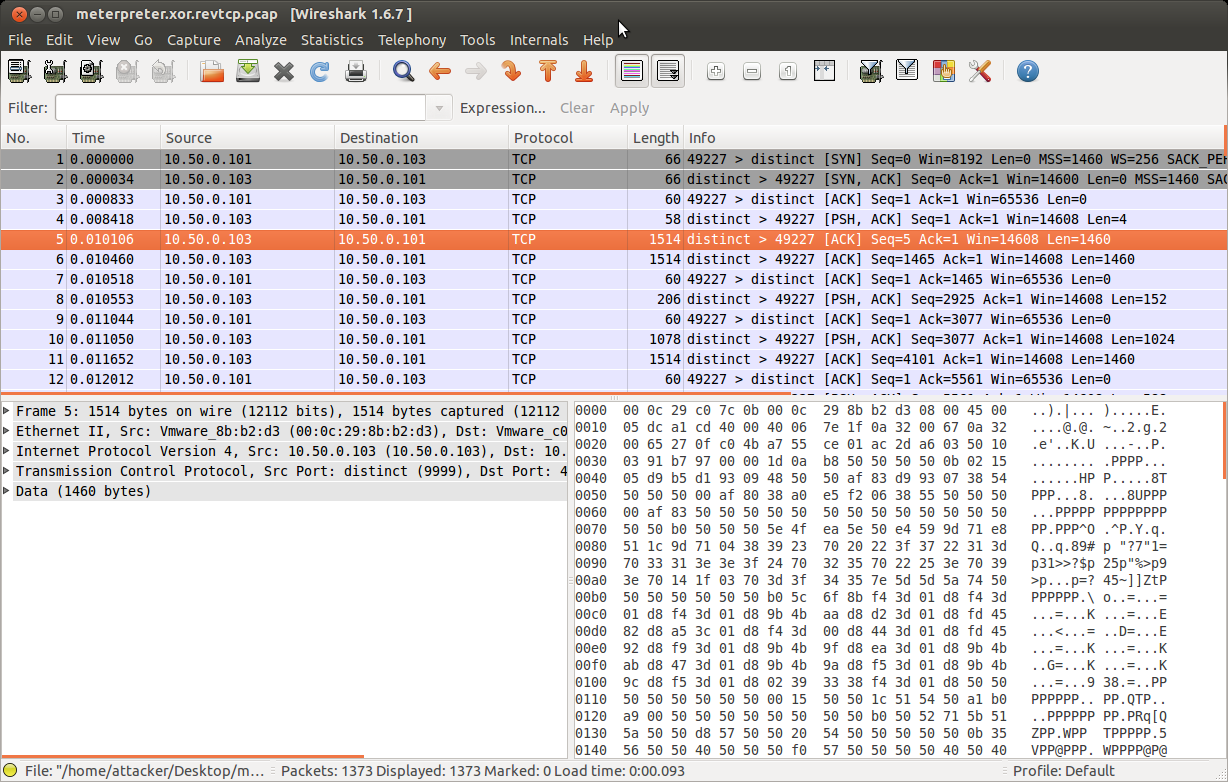Open Preferences with the tools icon
The height and width of the screenshot is (782, 1228).
click(979, 71)
